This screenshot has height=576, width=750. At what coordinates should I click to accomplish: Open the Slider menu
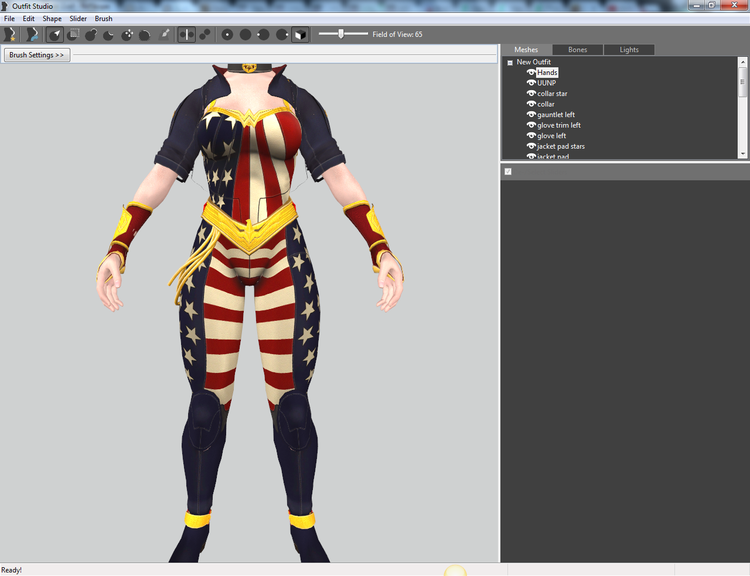click(78, 19)
